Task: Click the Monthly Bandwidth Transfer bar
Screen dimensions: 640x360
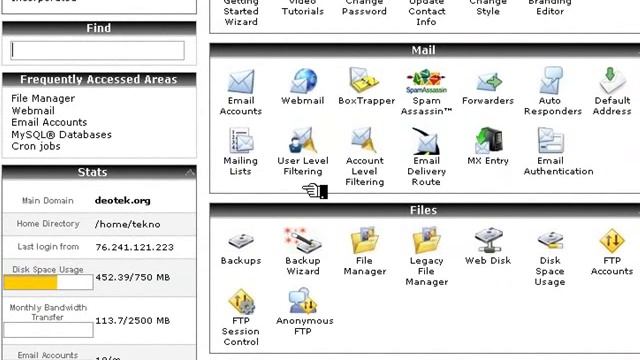Action: (48, 330)
